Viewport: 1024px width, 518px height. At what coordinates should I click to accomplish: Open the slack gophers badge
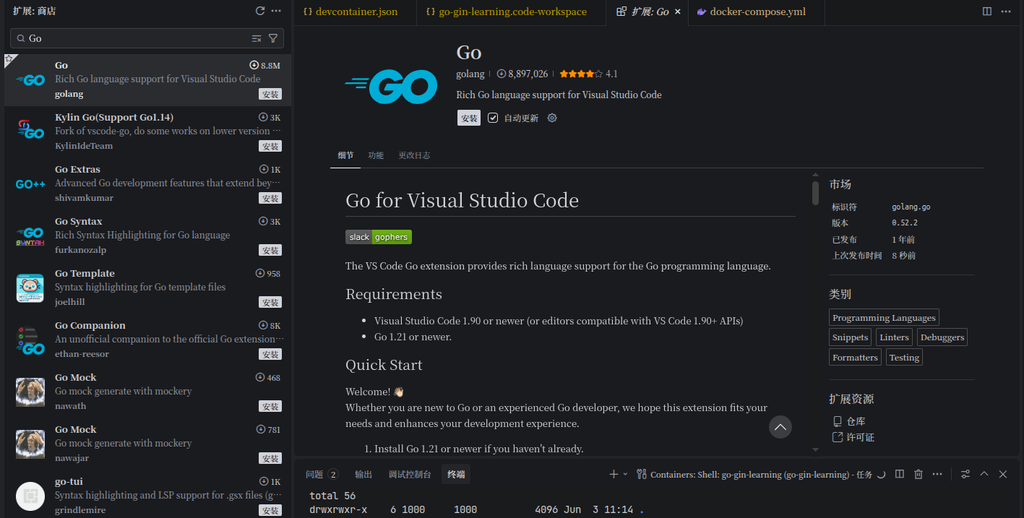pos(379,237)
